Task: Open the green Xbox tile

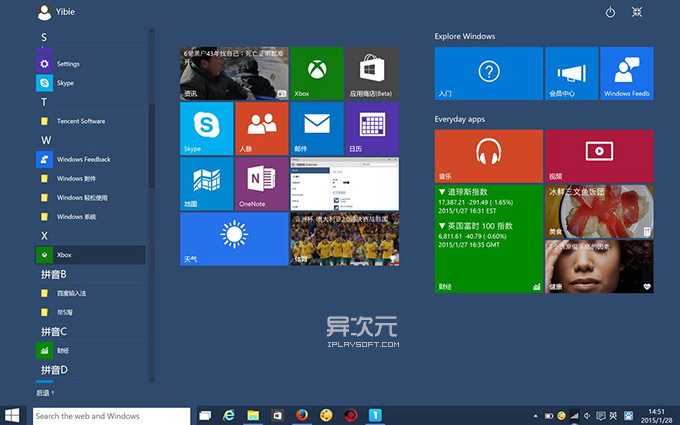Action: [317, 73]
